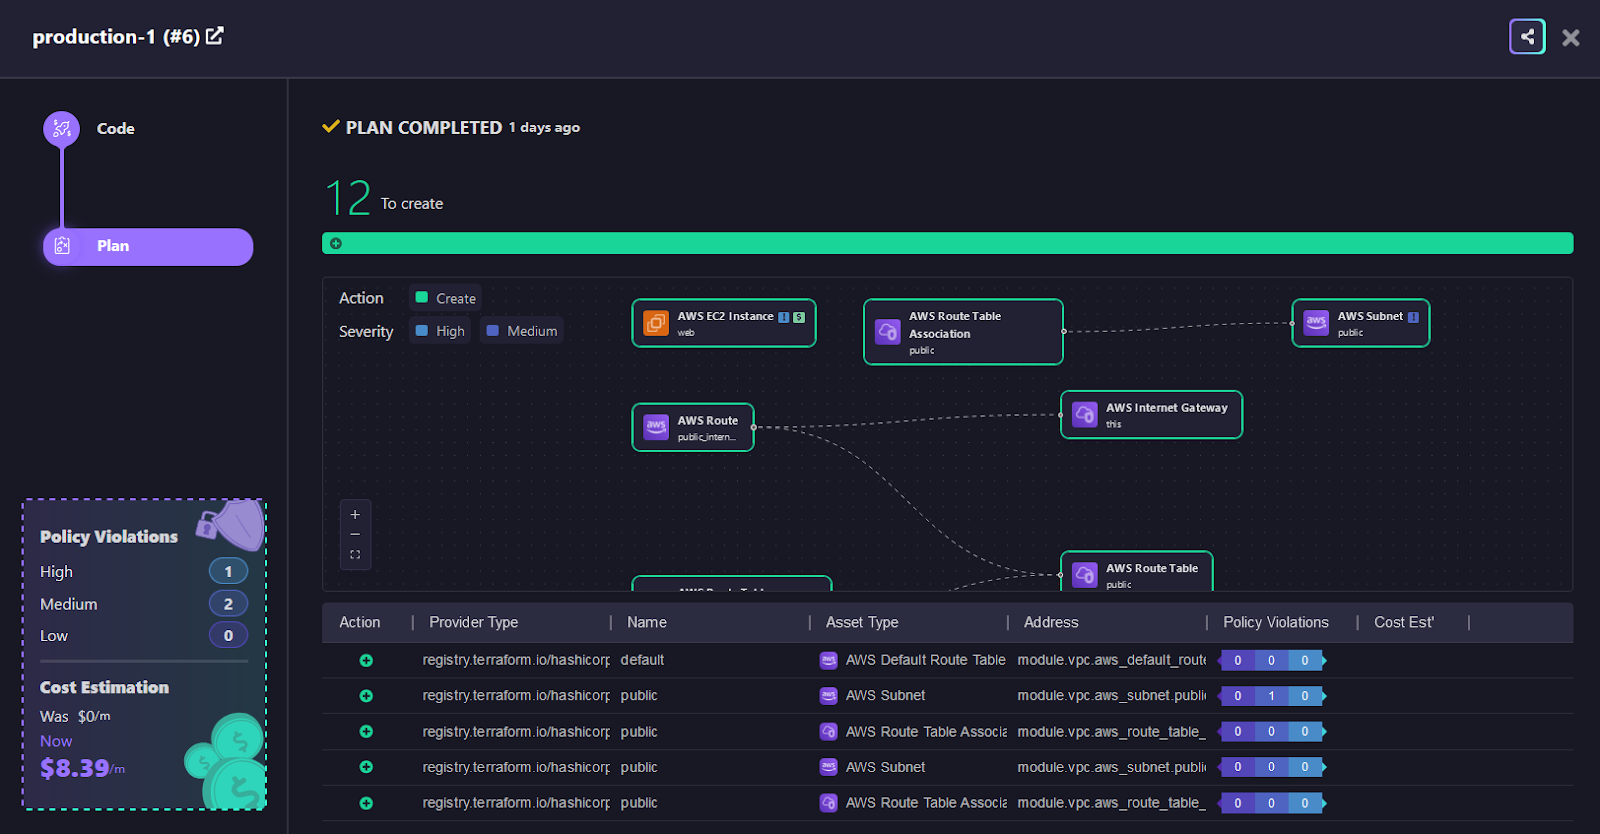
Task: Click AWS Default Route Table asset icon
Action: click(x=828, y=660)
